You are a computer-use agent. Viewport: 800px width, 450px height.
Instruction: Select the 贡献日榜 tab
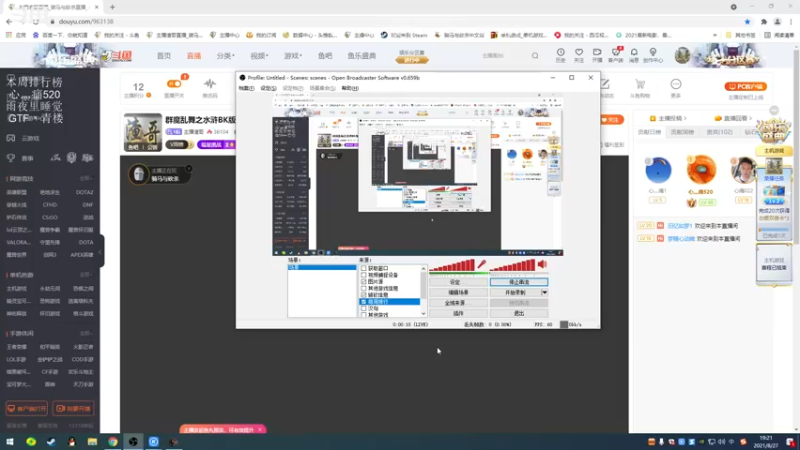649,132
